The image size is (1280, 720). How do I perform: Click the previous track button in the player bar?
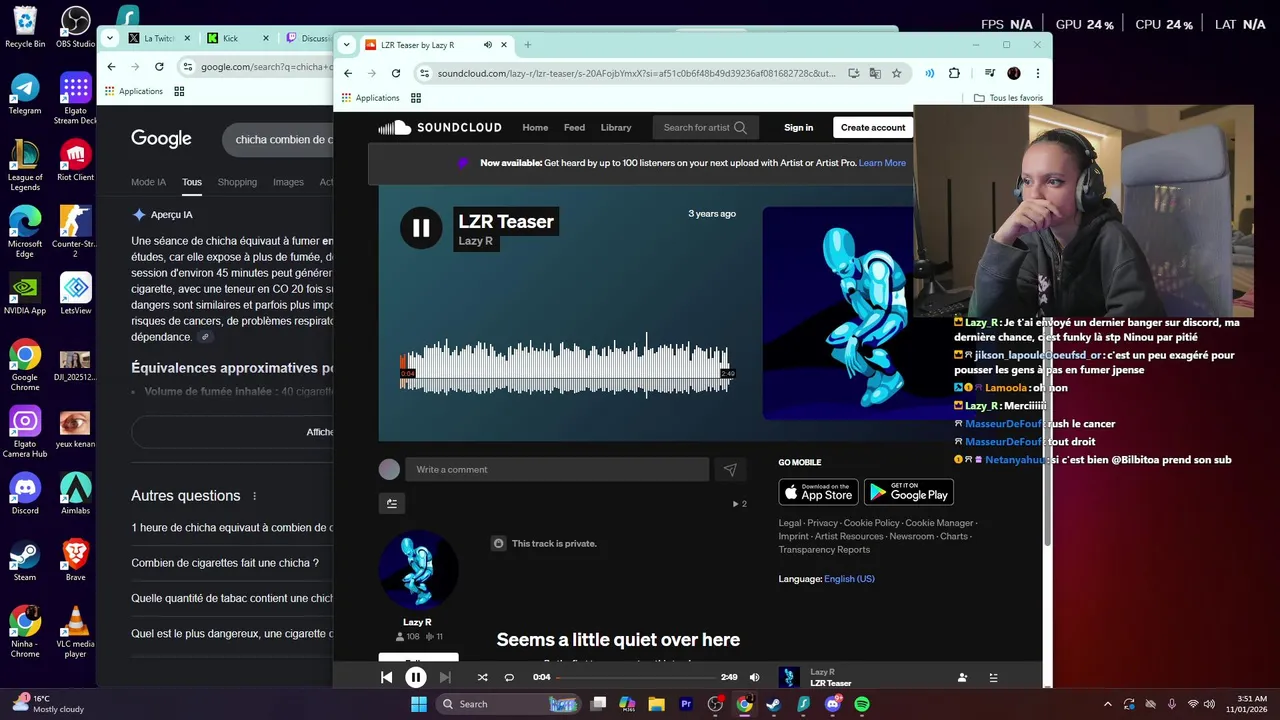point(387,677)
